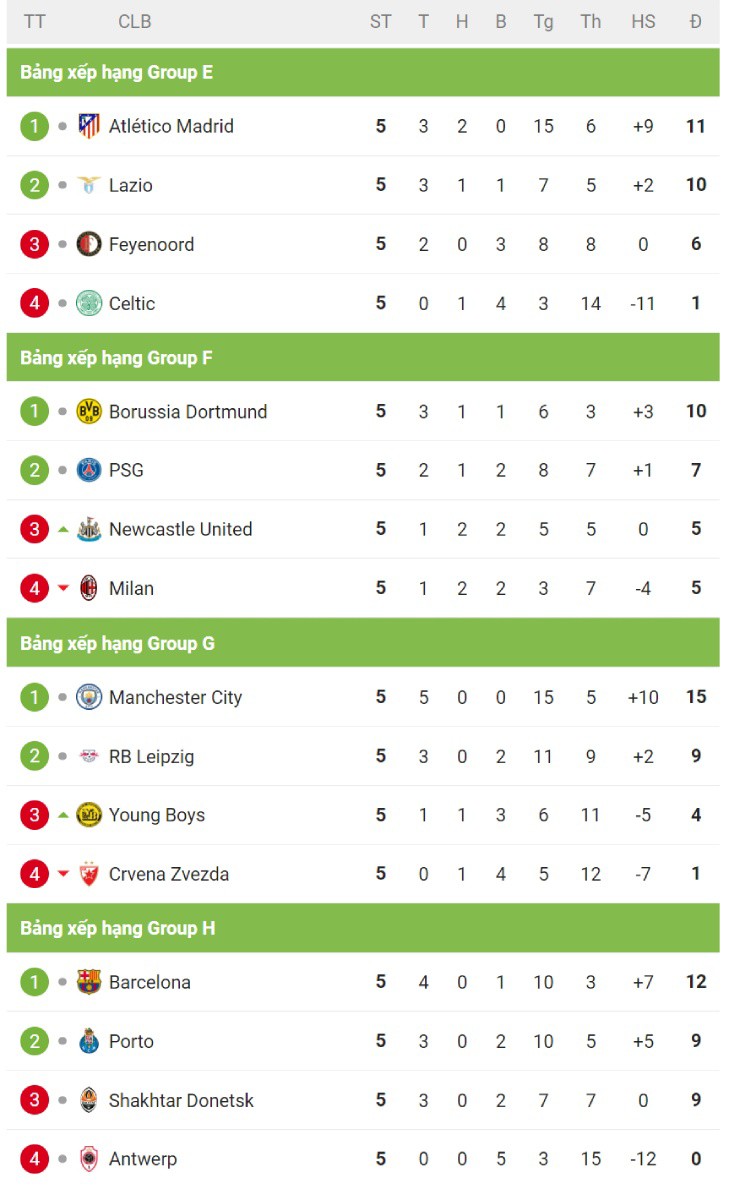
Task: Click the Bảng xếp hạng Group G header
Action: [117, 643]
